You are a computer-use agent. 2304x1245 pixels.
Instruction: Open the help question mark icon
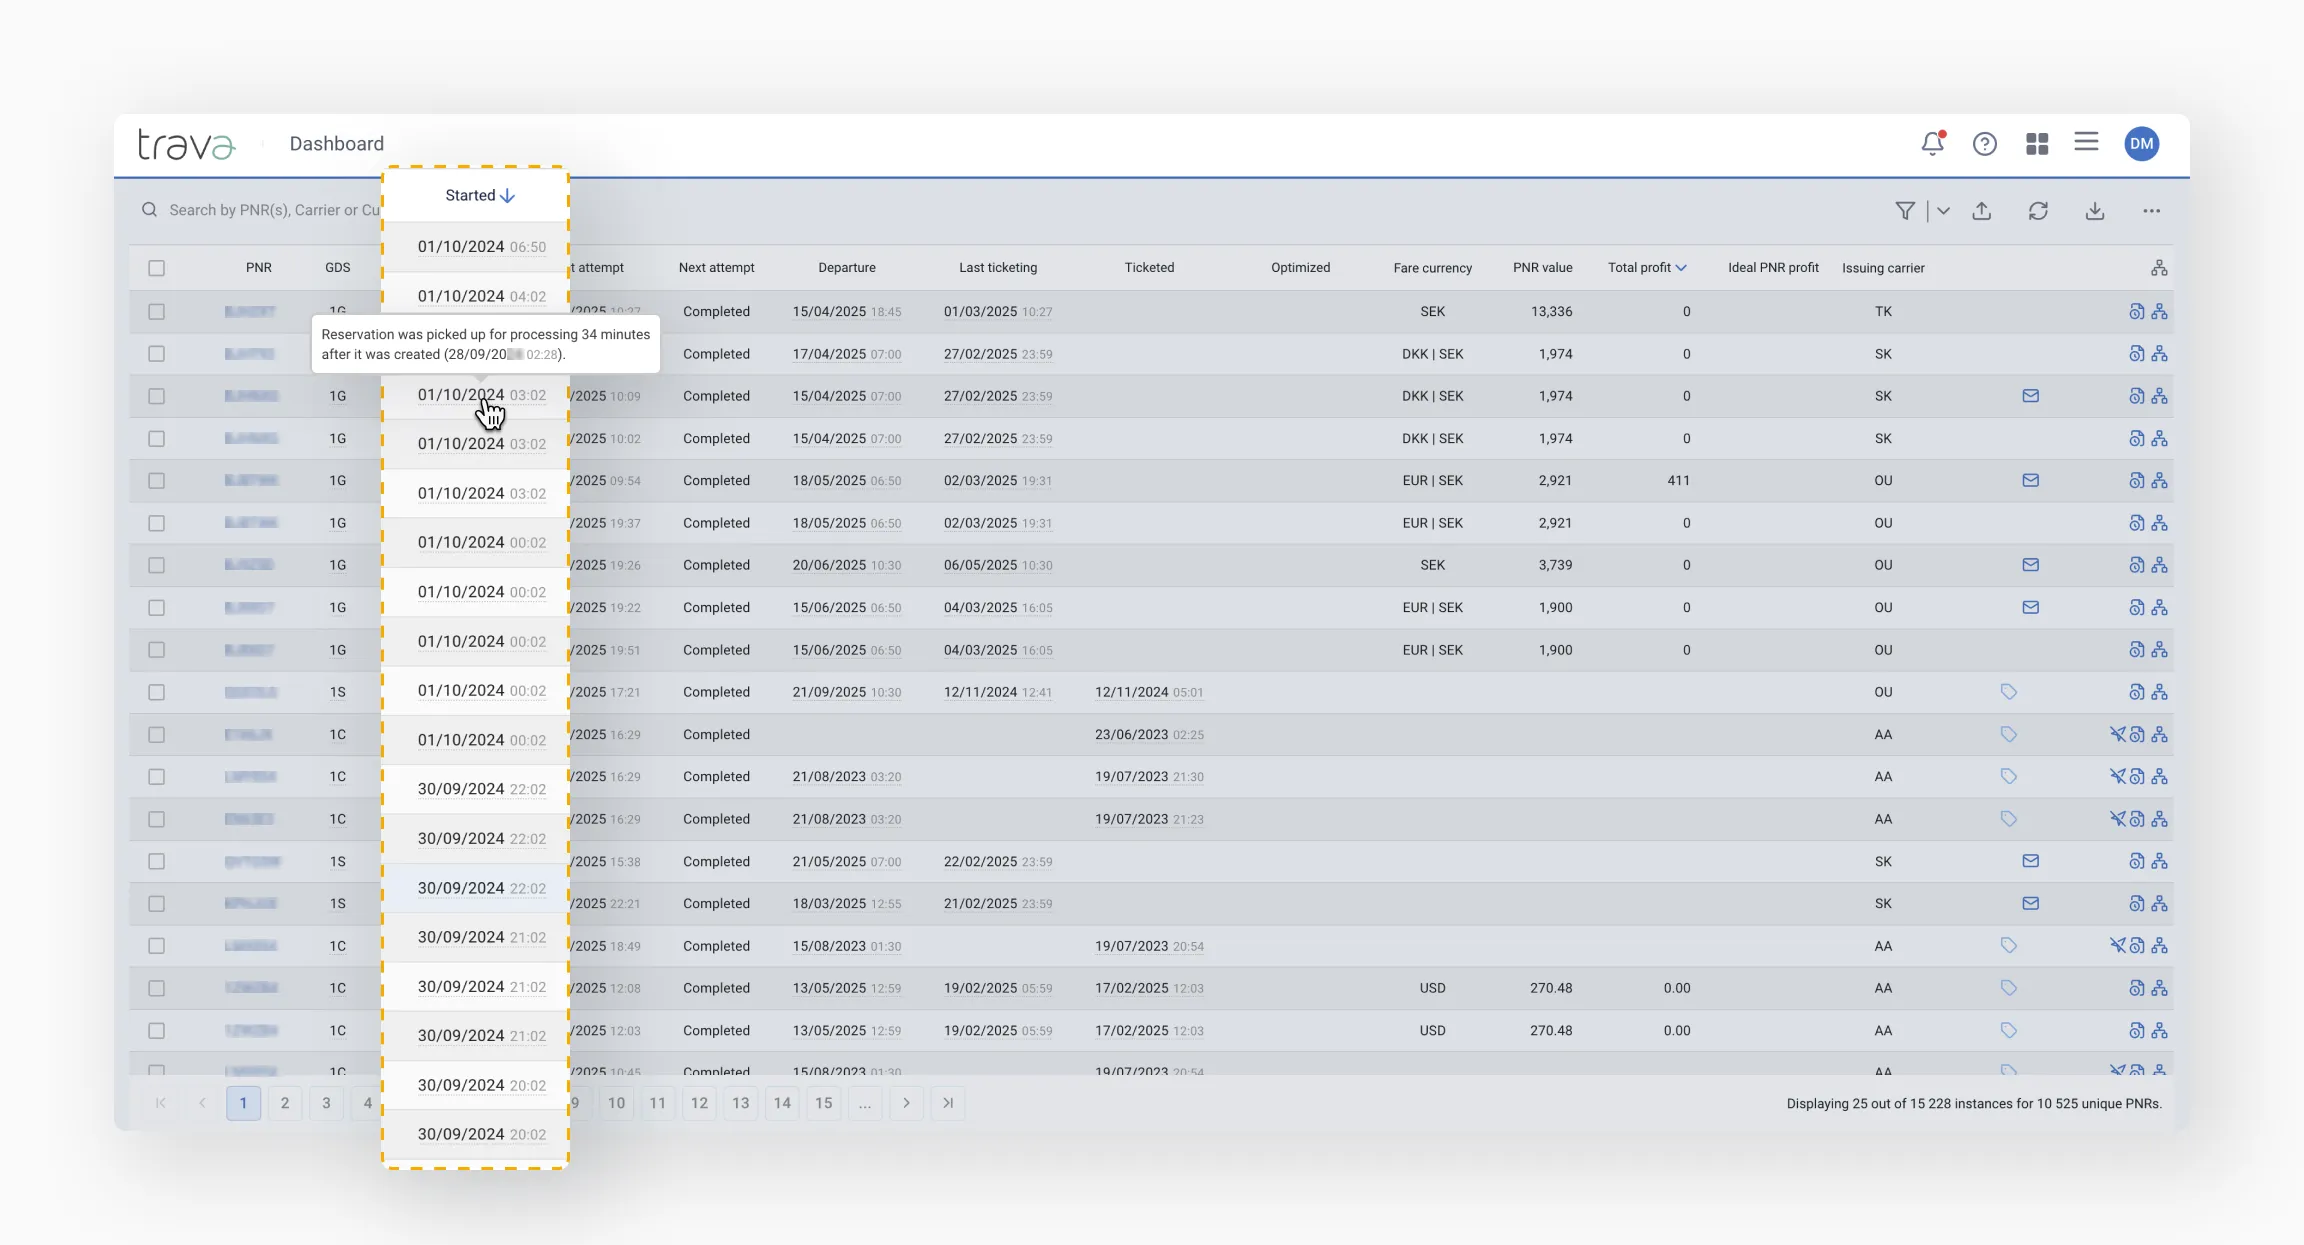(1985, 144)
